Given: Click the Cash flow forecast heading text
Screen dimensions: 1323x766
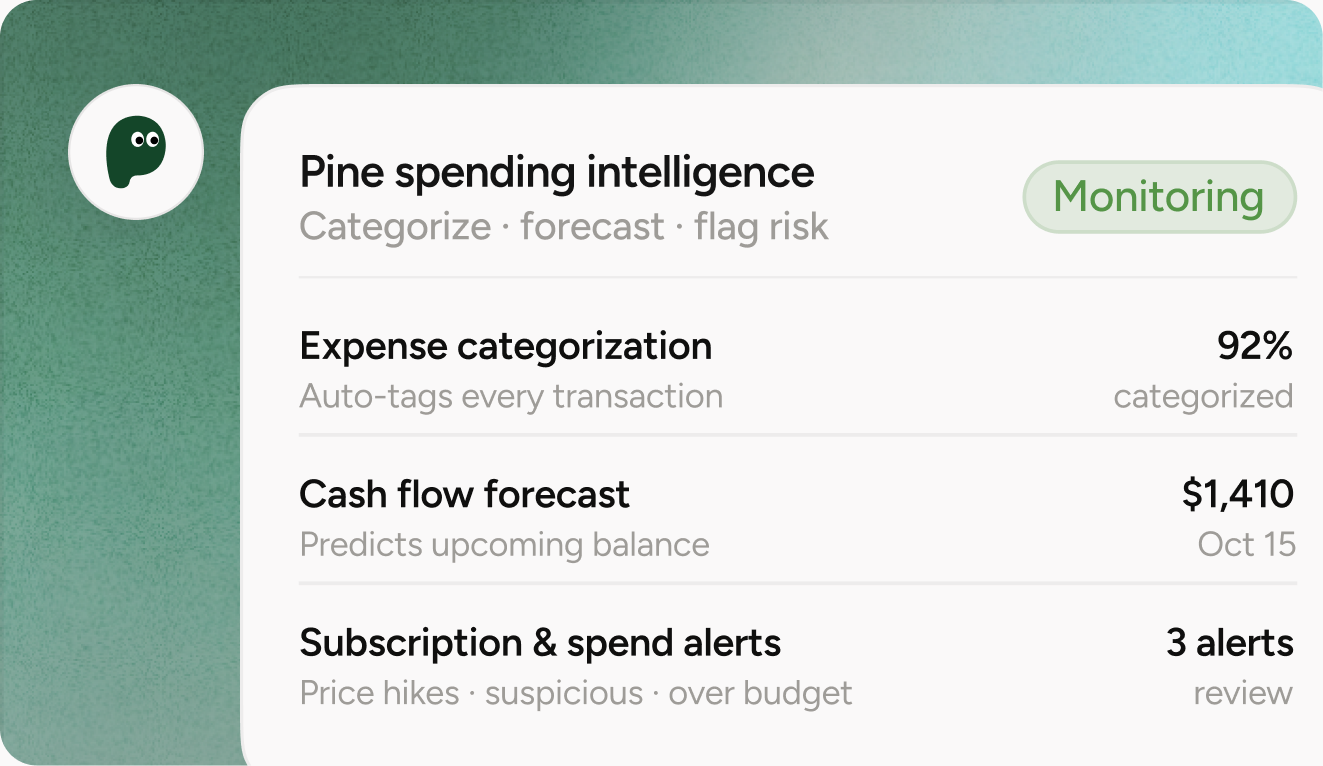Looking at the screenshot, I should pos(465,494).
